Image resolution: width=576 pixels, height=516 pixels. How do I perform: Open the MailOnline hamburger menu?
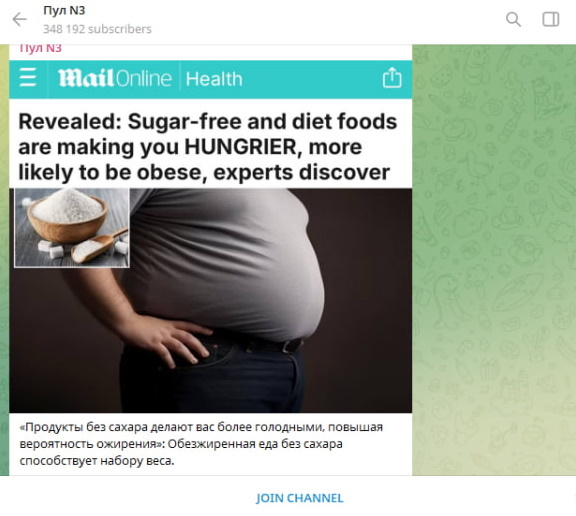tap(28, 77)
